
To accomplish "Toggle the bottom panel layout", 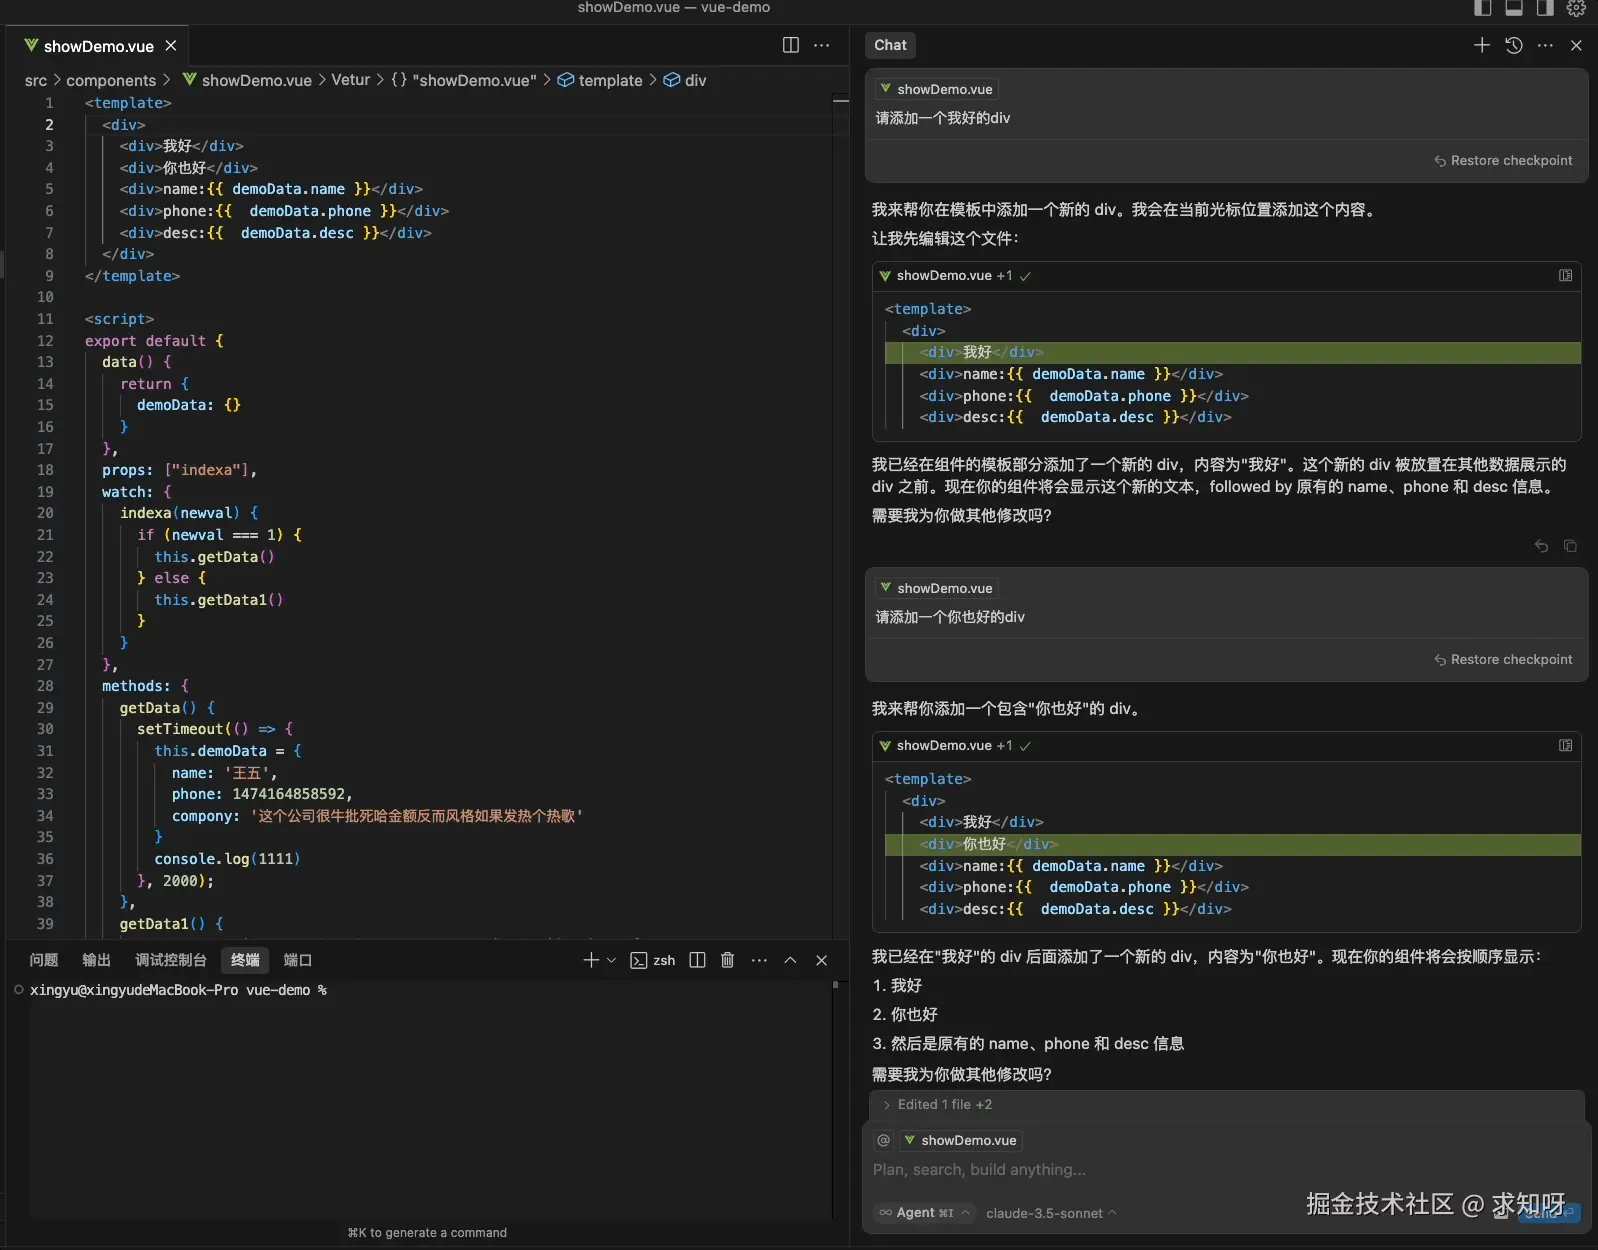I will pyautogui.click(x=1514, y=8).
